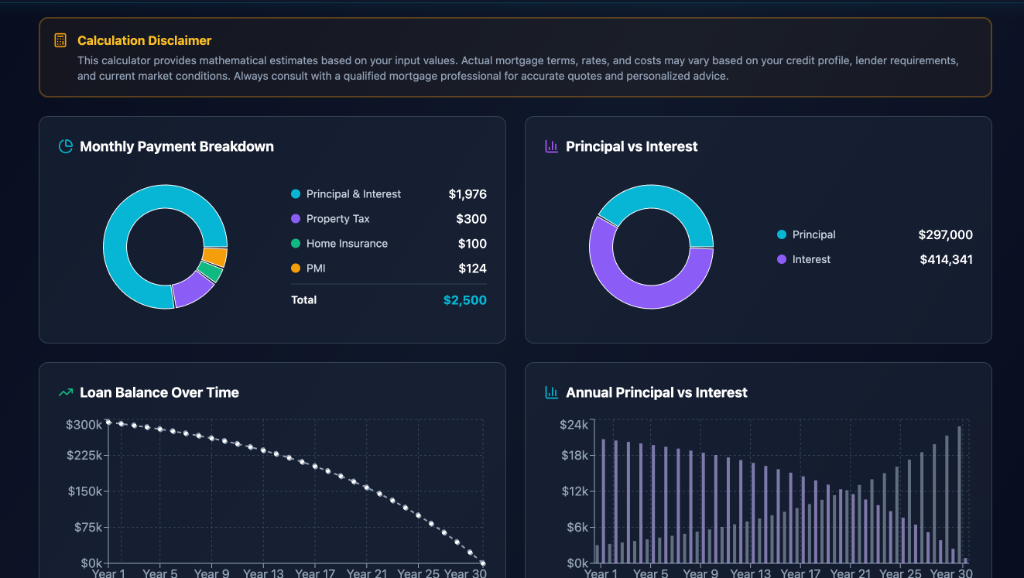
Task: Click the $75k axis label
Action: [88, 527]
